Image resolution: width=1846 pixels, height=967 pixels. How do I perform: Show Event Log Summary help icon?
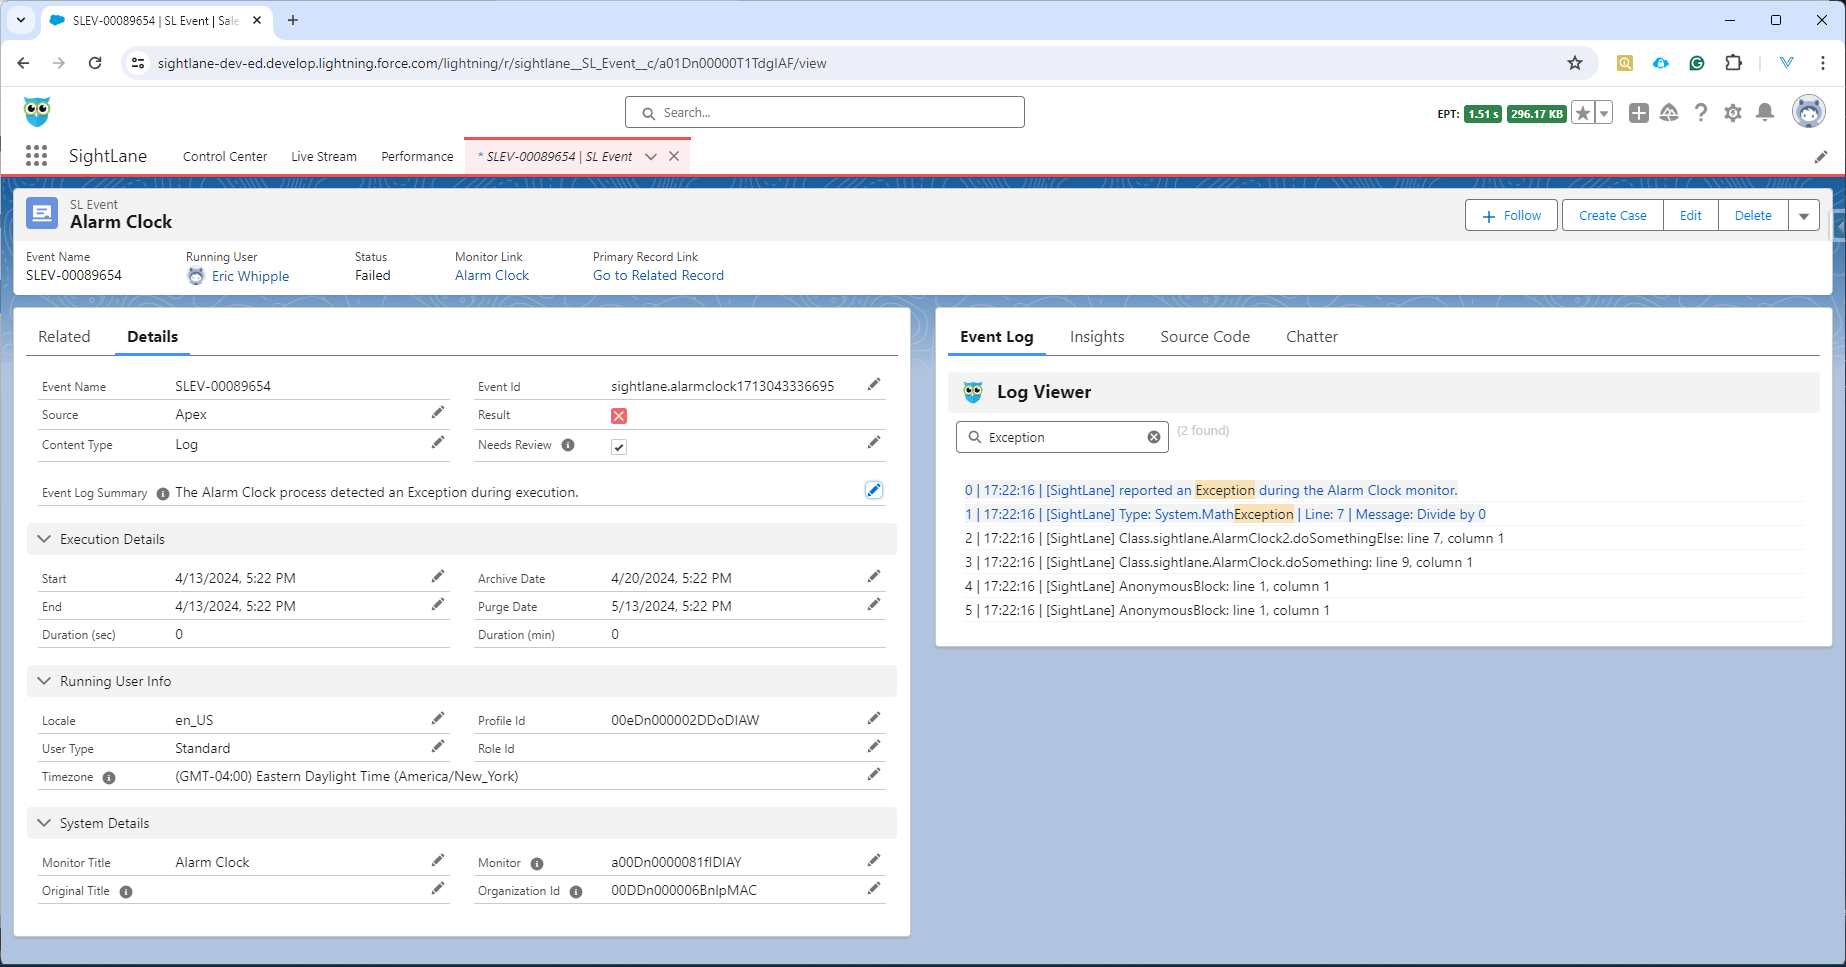click(x=163, y=493)
